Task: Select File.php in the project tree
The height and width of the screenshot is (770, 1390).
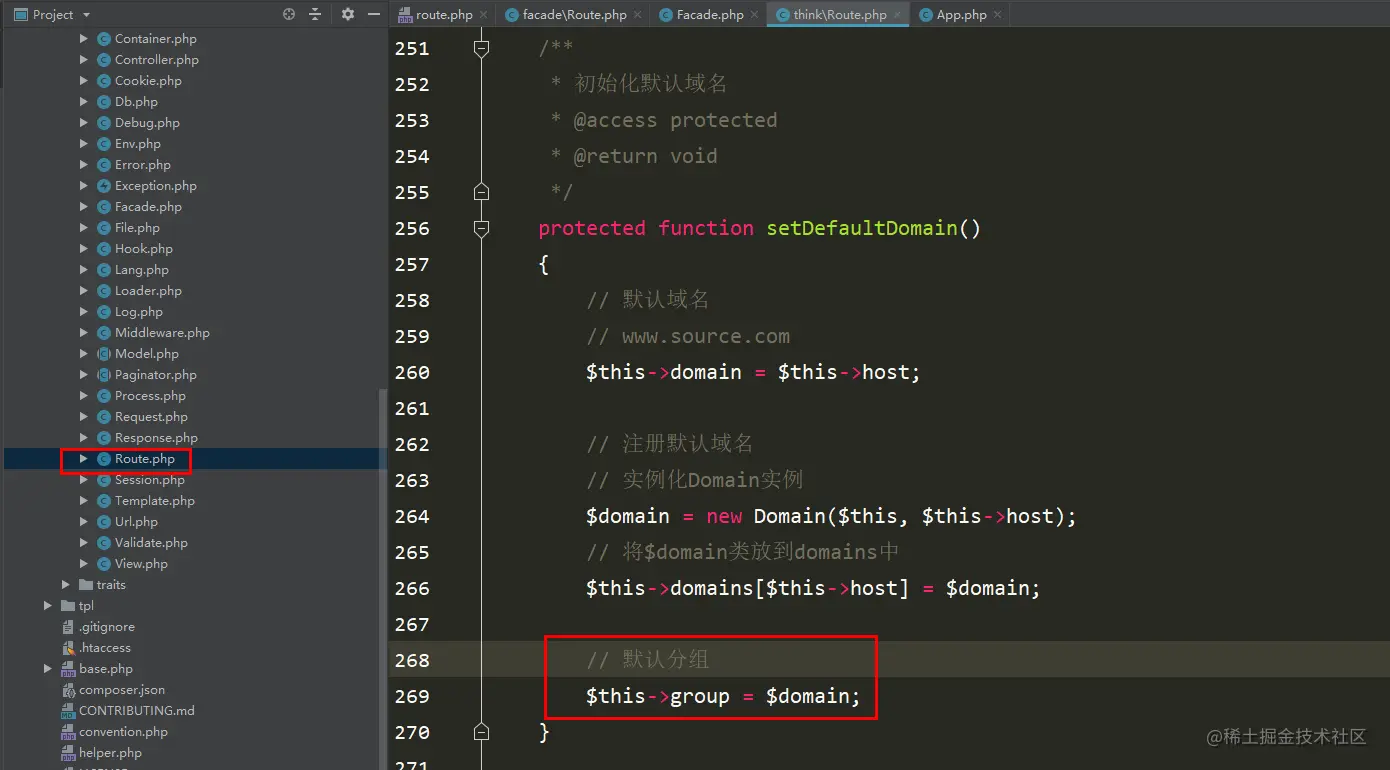Action: 137,228
